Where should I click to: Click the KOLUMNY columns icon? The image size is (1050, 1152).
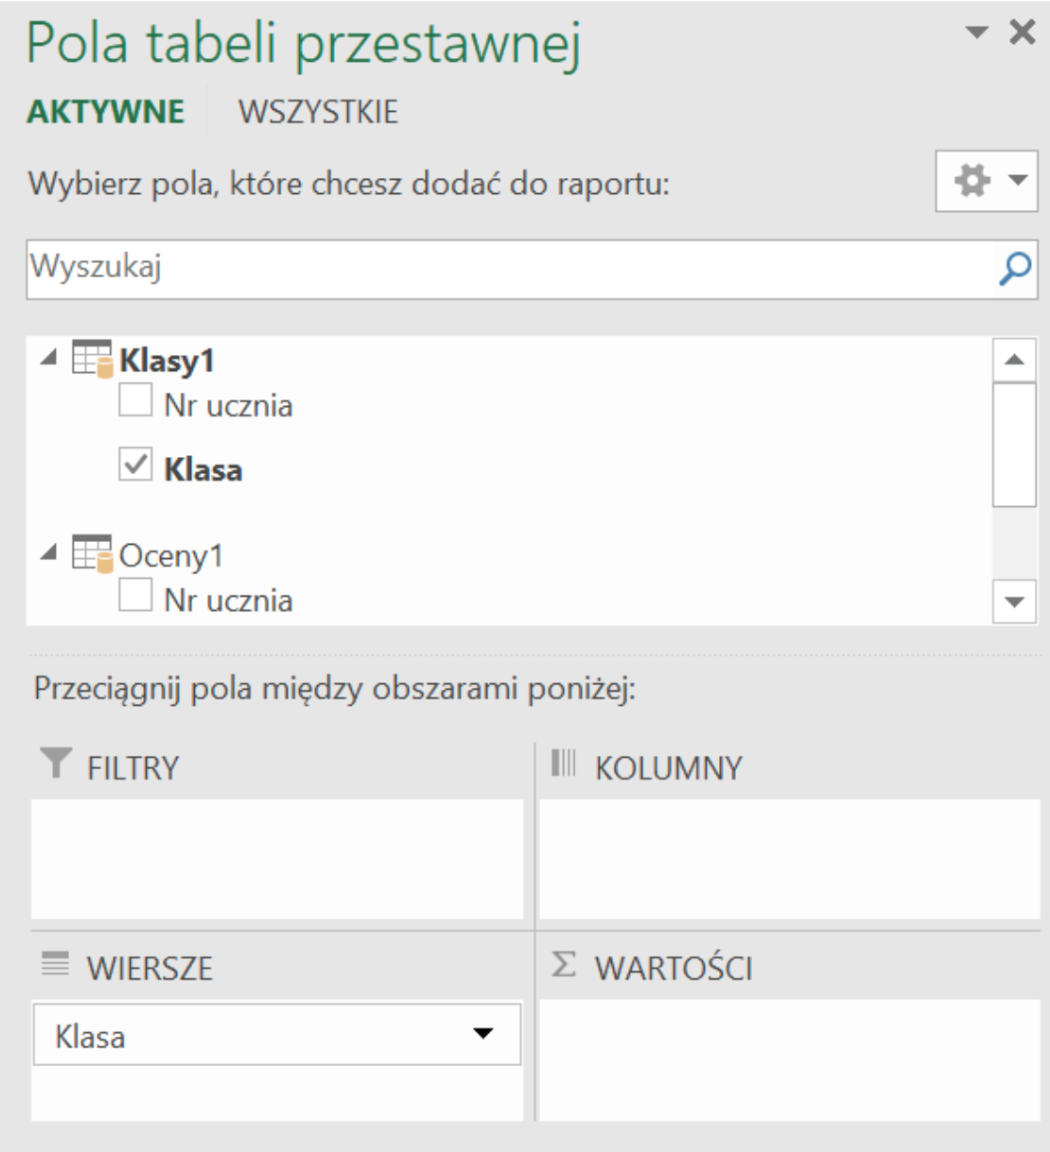tap(564, 767)
